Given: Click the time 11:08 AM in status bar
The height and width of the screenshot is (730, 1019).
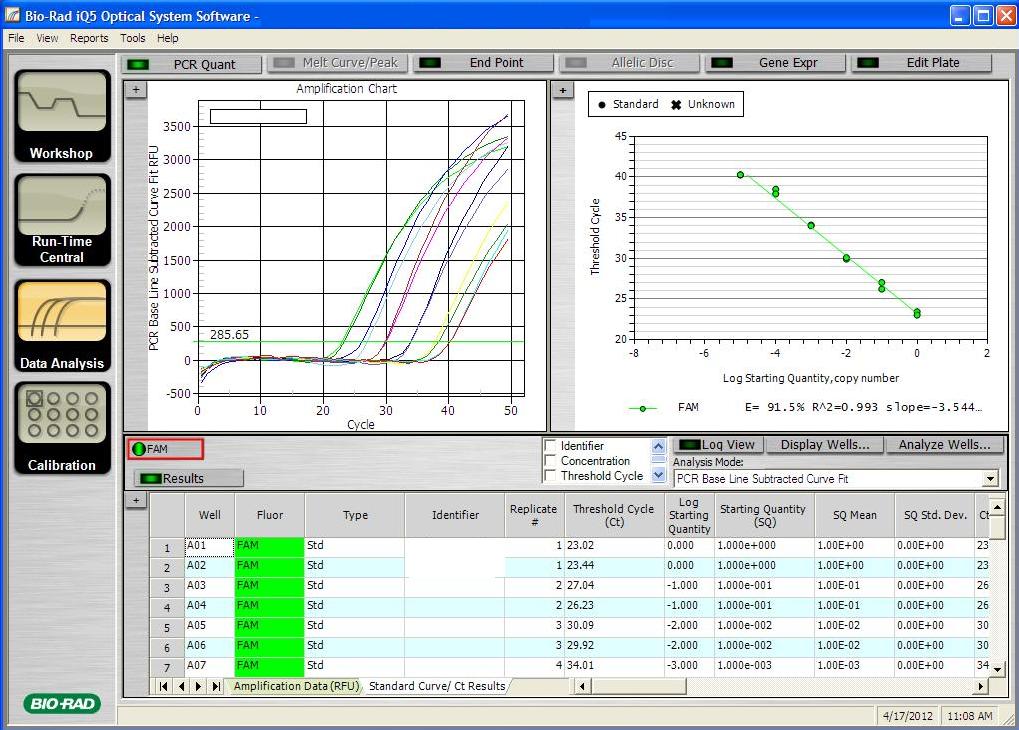Looking at the screenshot, I should [970, 716].
